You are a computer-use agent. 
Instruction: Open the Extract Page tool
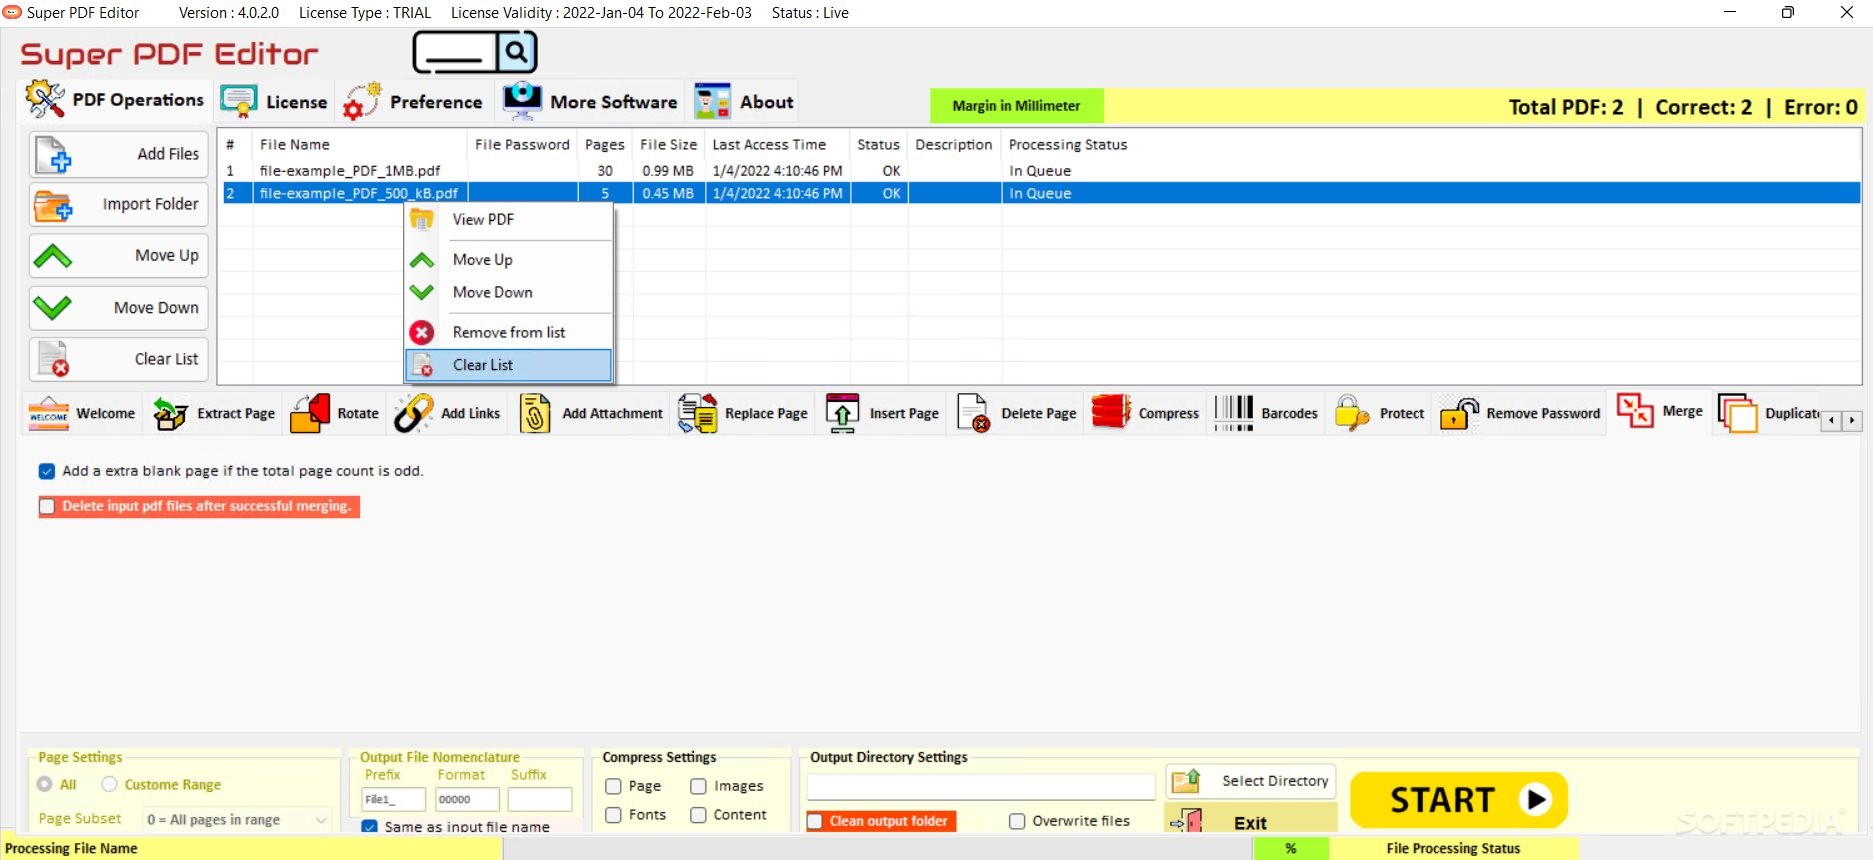pos(214,413)
